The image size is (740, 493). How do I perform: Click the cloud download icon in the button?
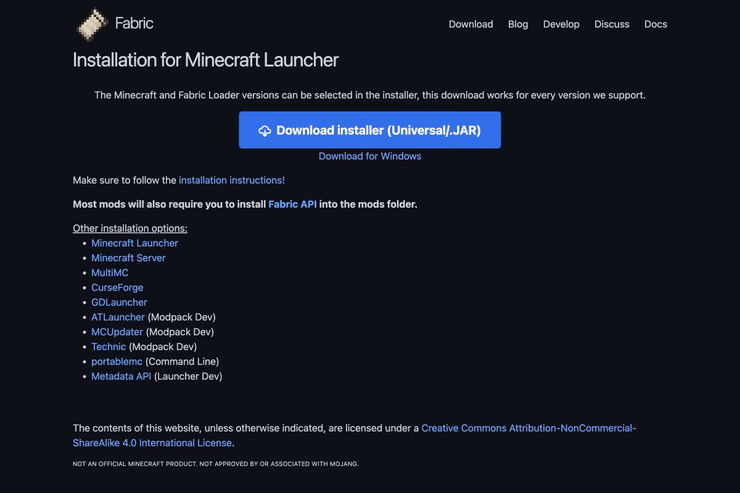[x=265, y=131]
